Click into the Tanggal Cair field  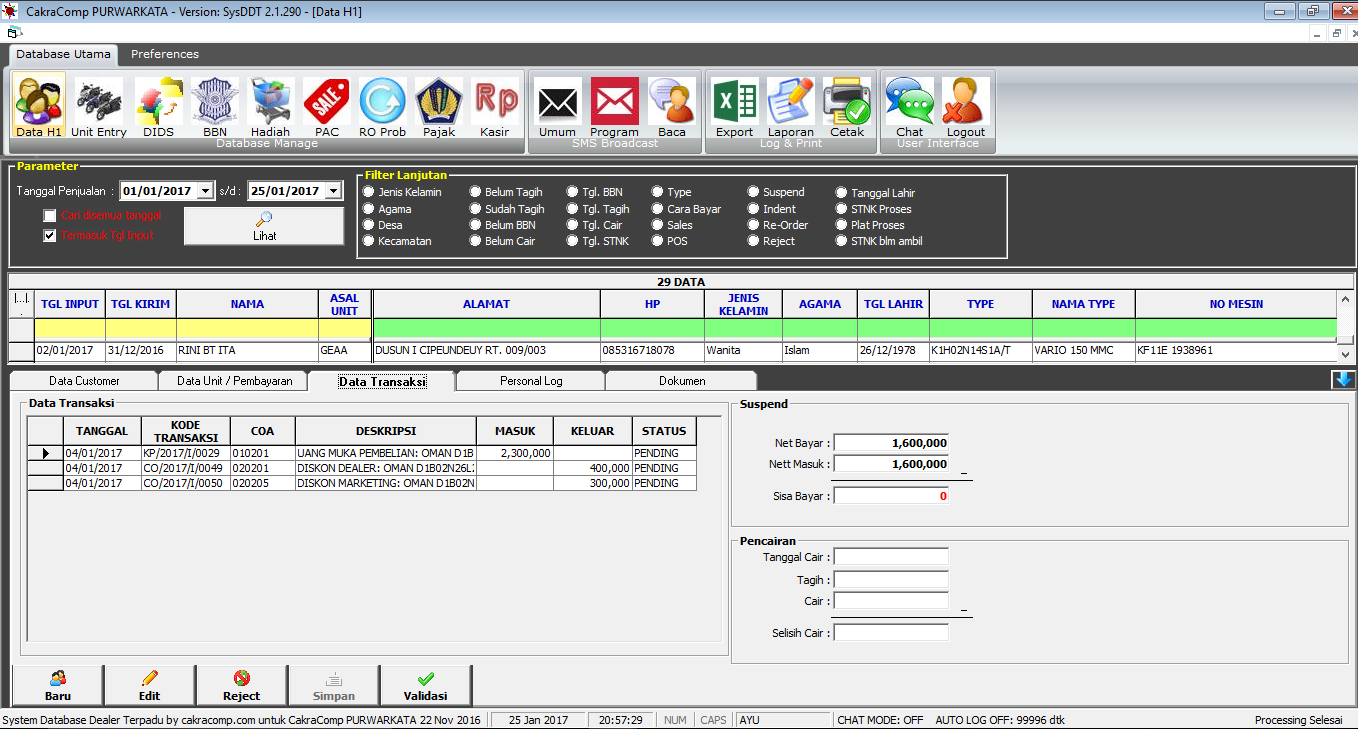click(x=890, y=557)
